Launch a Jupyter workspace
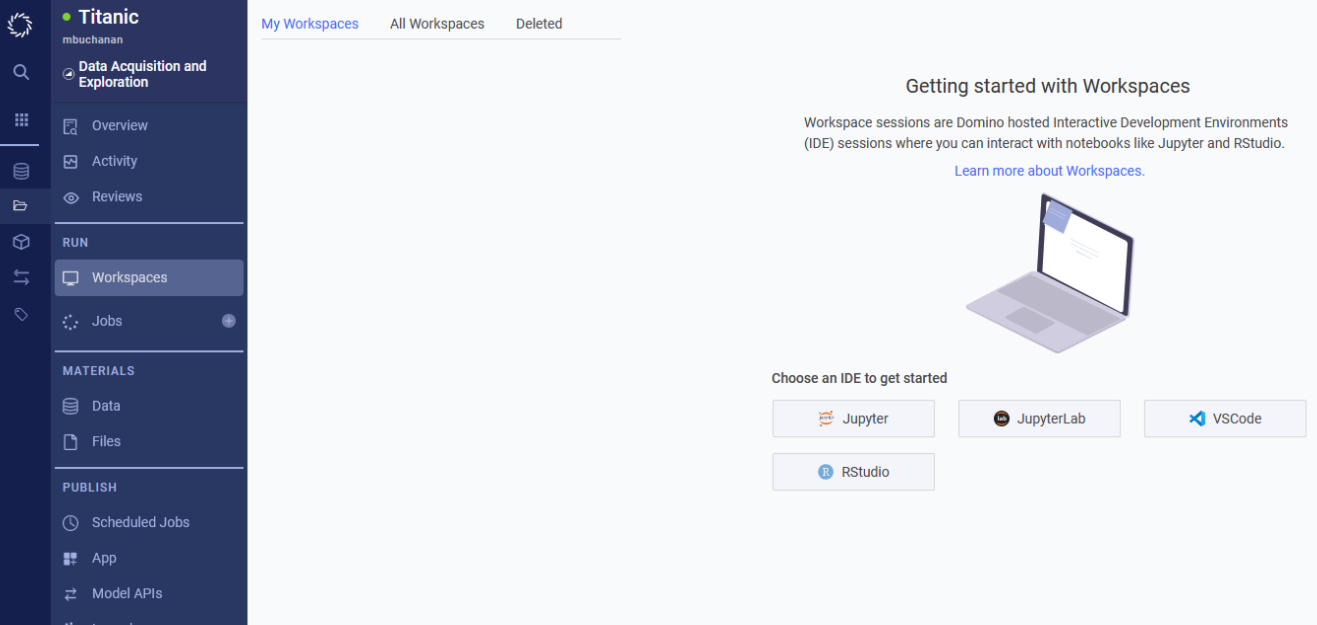1317x625 pixels. click(853, 419)
